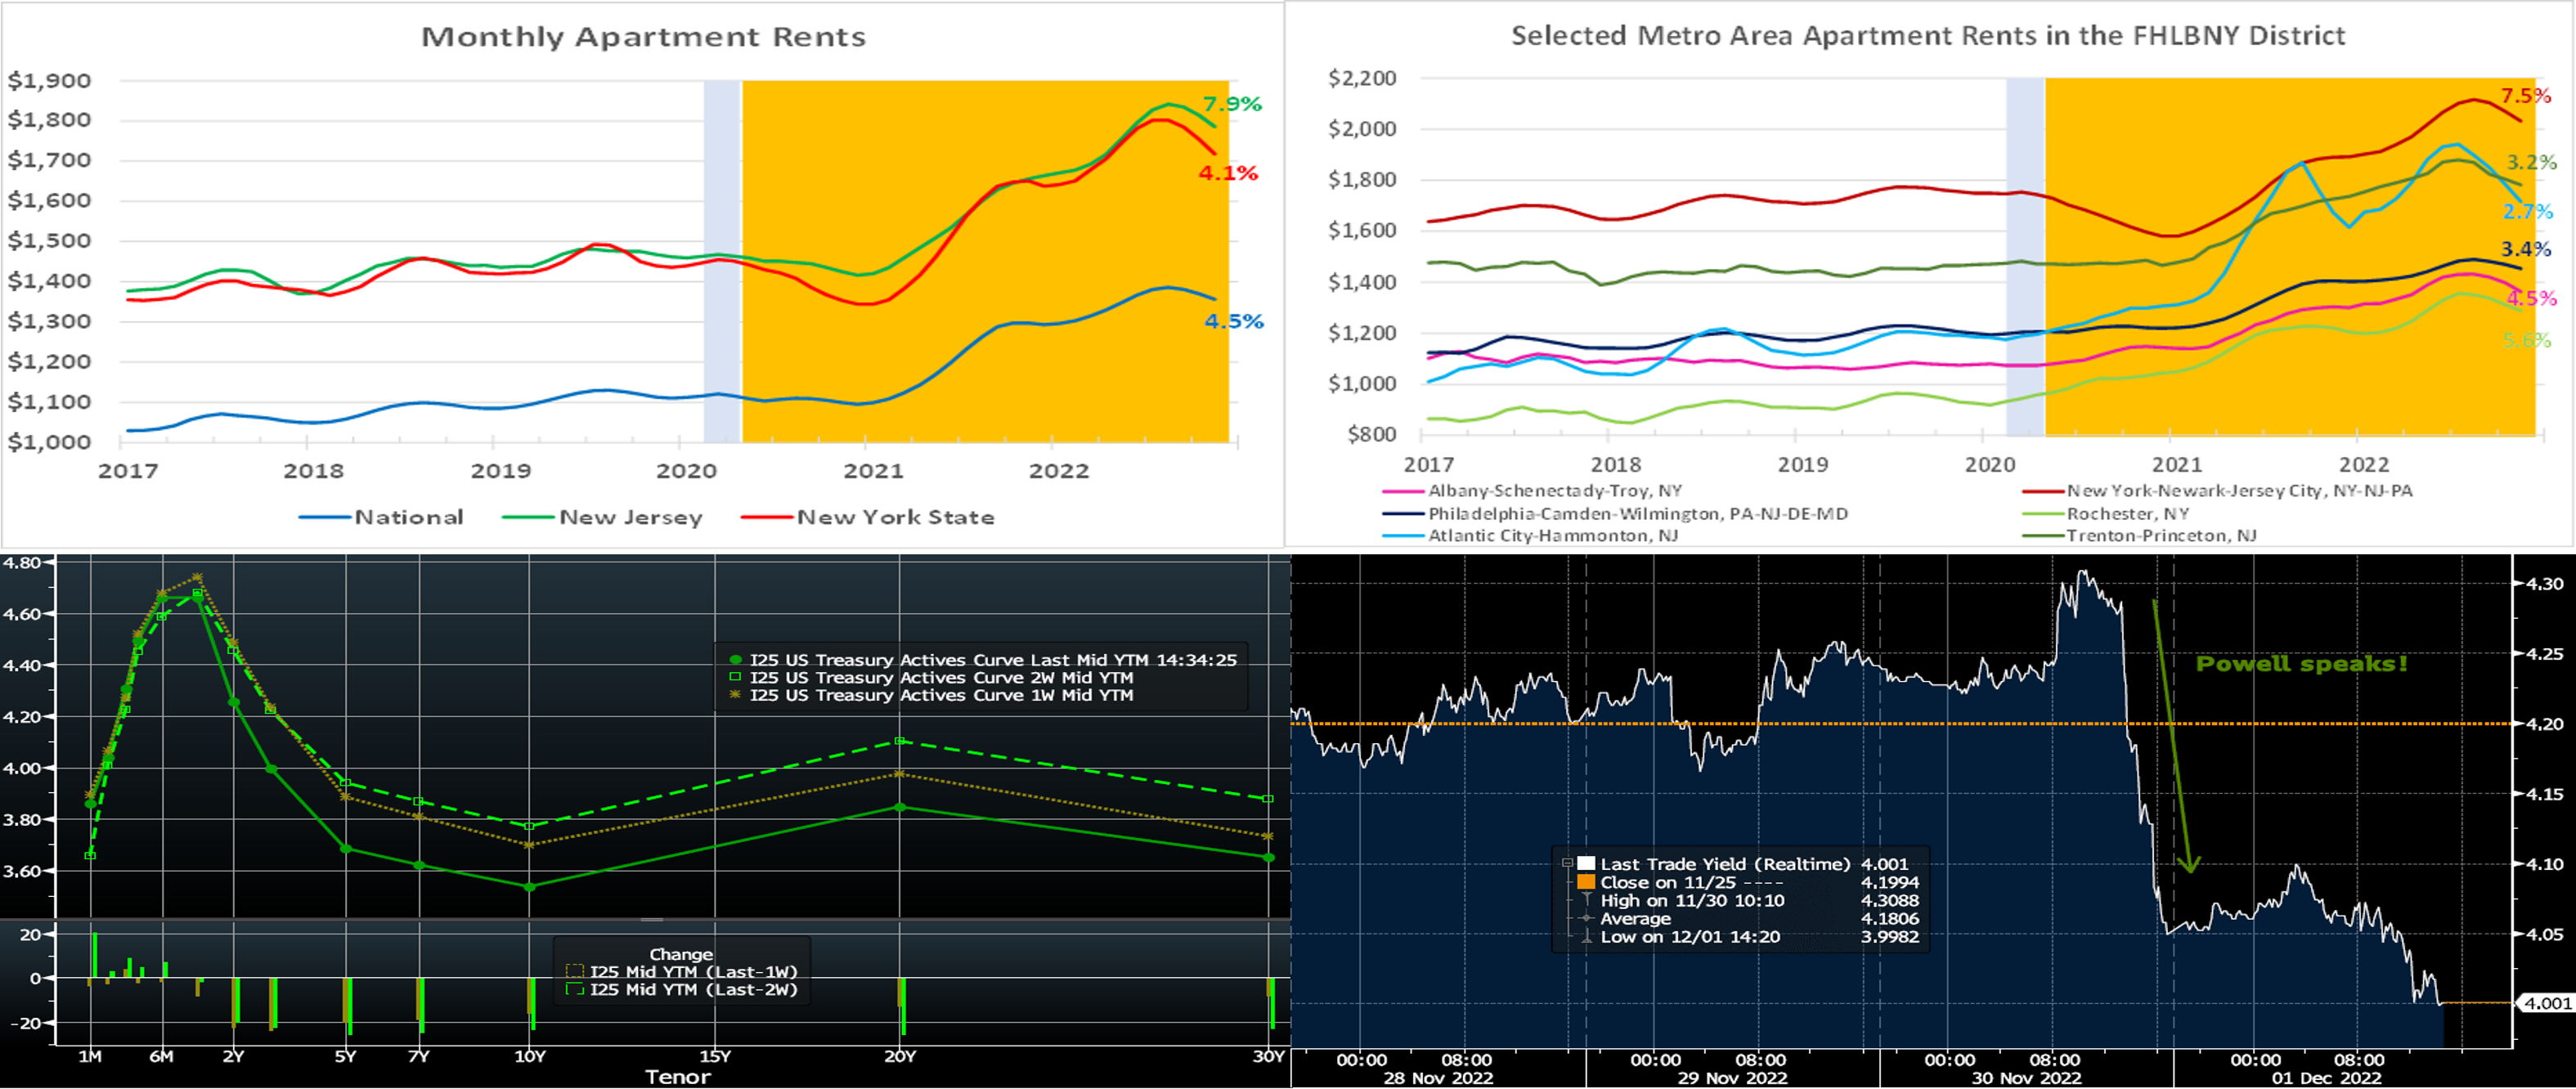Toggle the Last-2W change bars legend box
The height and width of the screenshot is (1089, 2576).
coord(575,989)
